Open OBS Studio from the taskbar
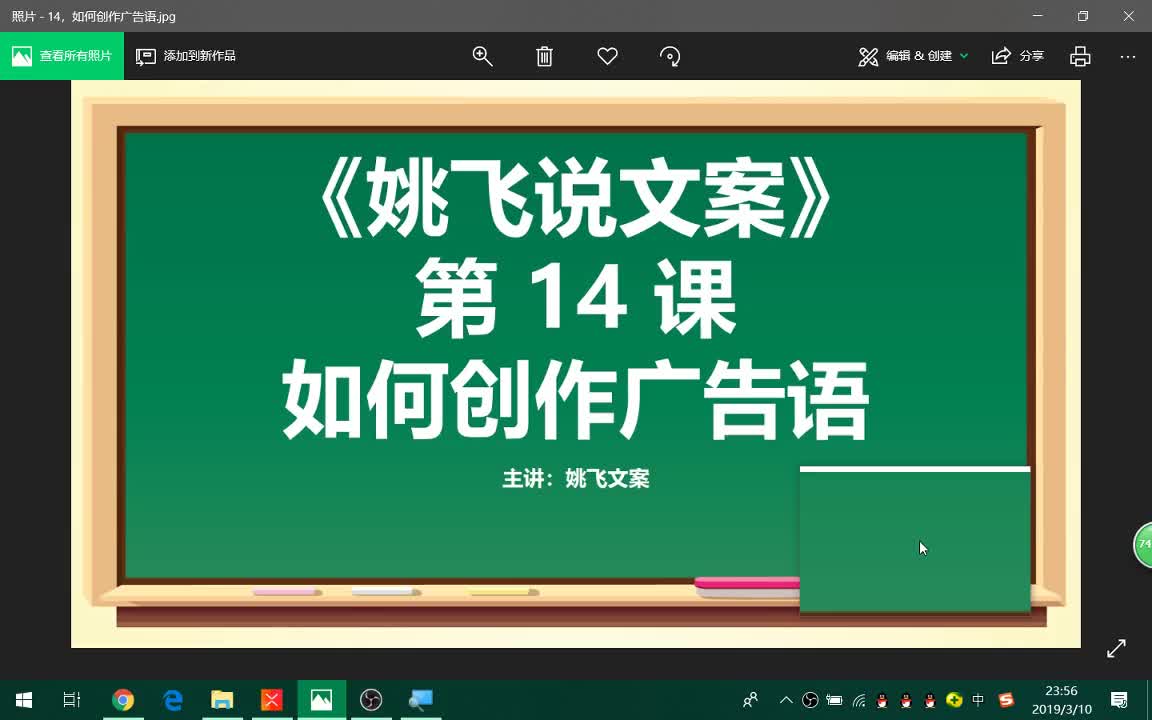This screenshot has height=720, width=1152. tap(371, 700)
